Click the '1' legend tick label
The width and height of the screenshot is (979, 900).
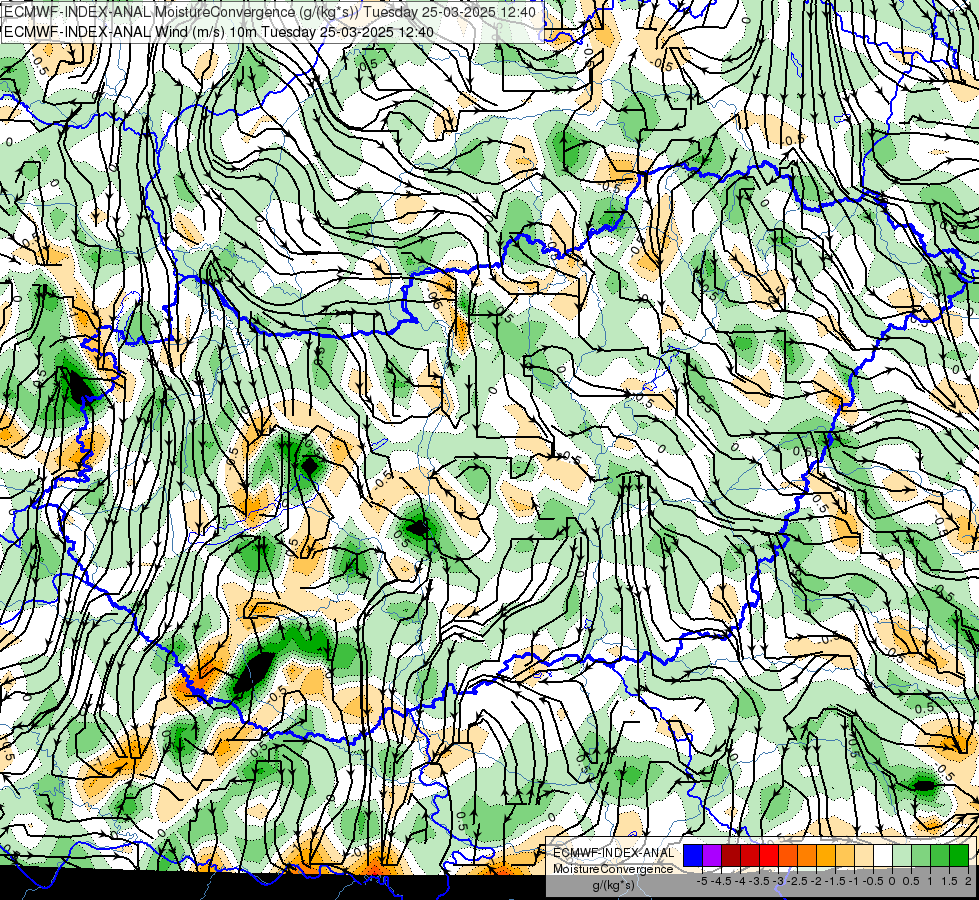[x=930, y=881]
